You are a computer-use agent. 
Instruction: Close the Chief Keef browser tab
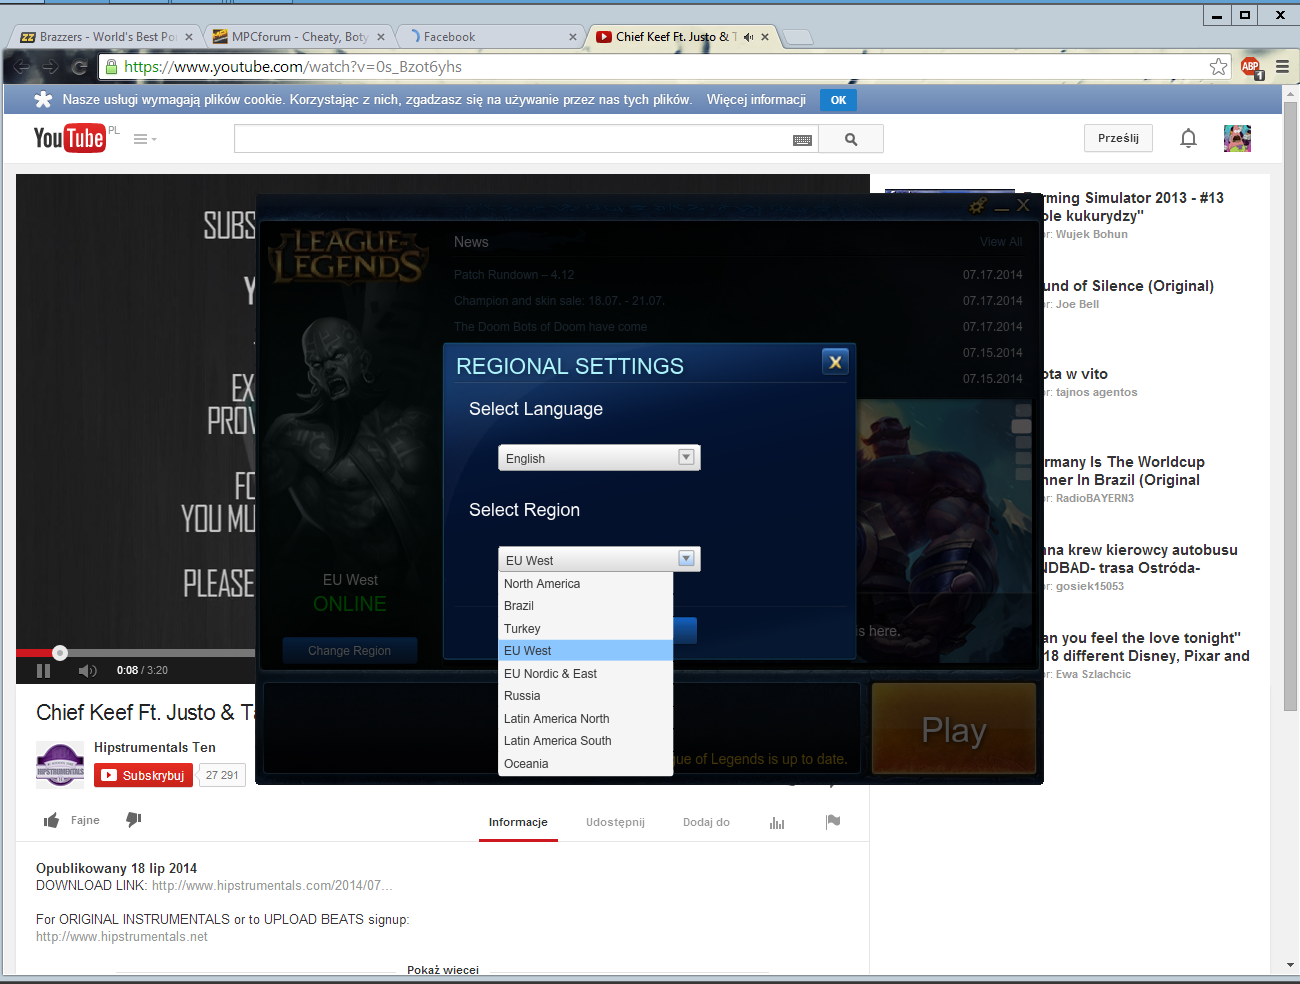765,37
